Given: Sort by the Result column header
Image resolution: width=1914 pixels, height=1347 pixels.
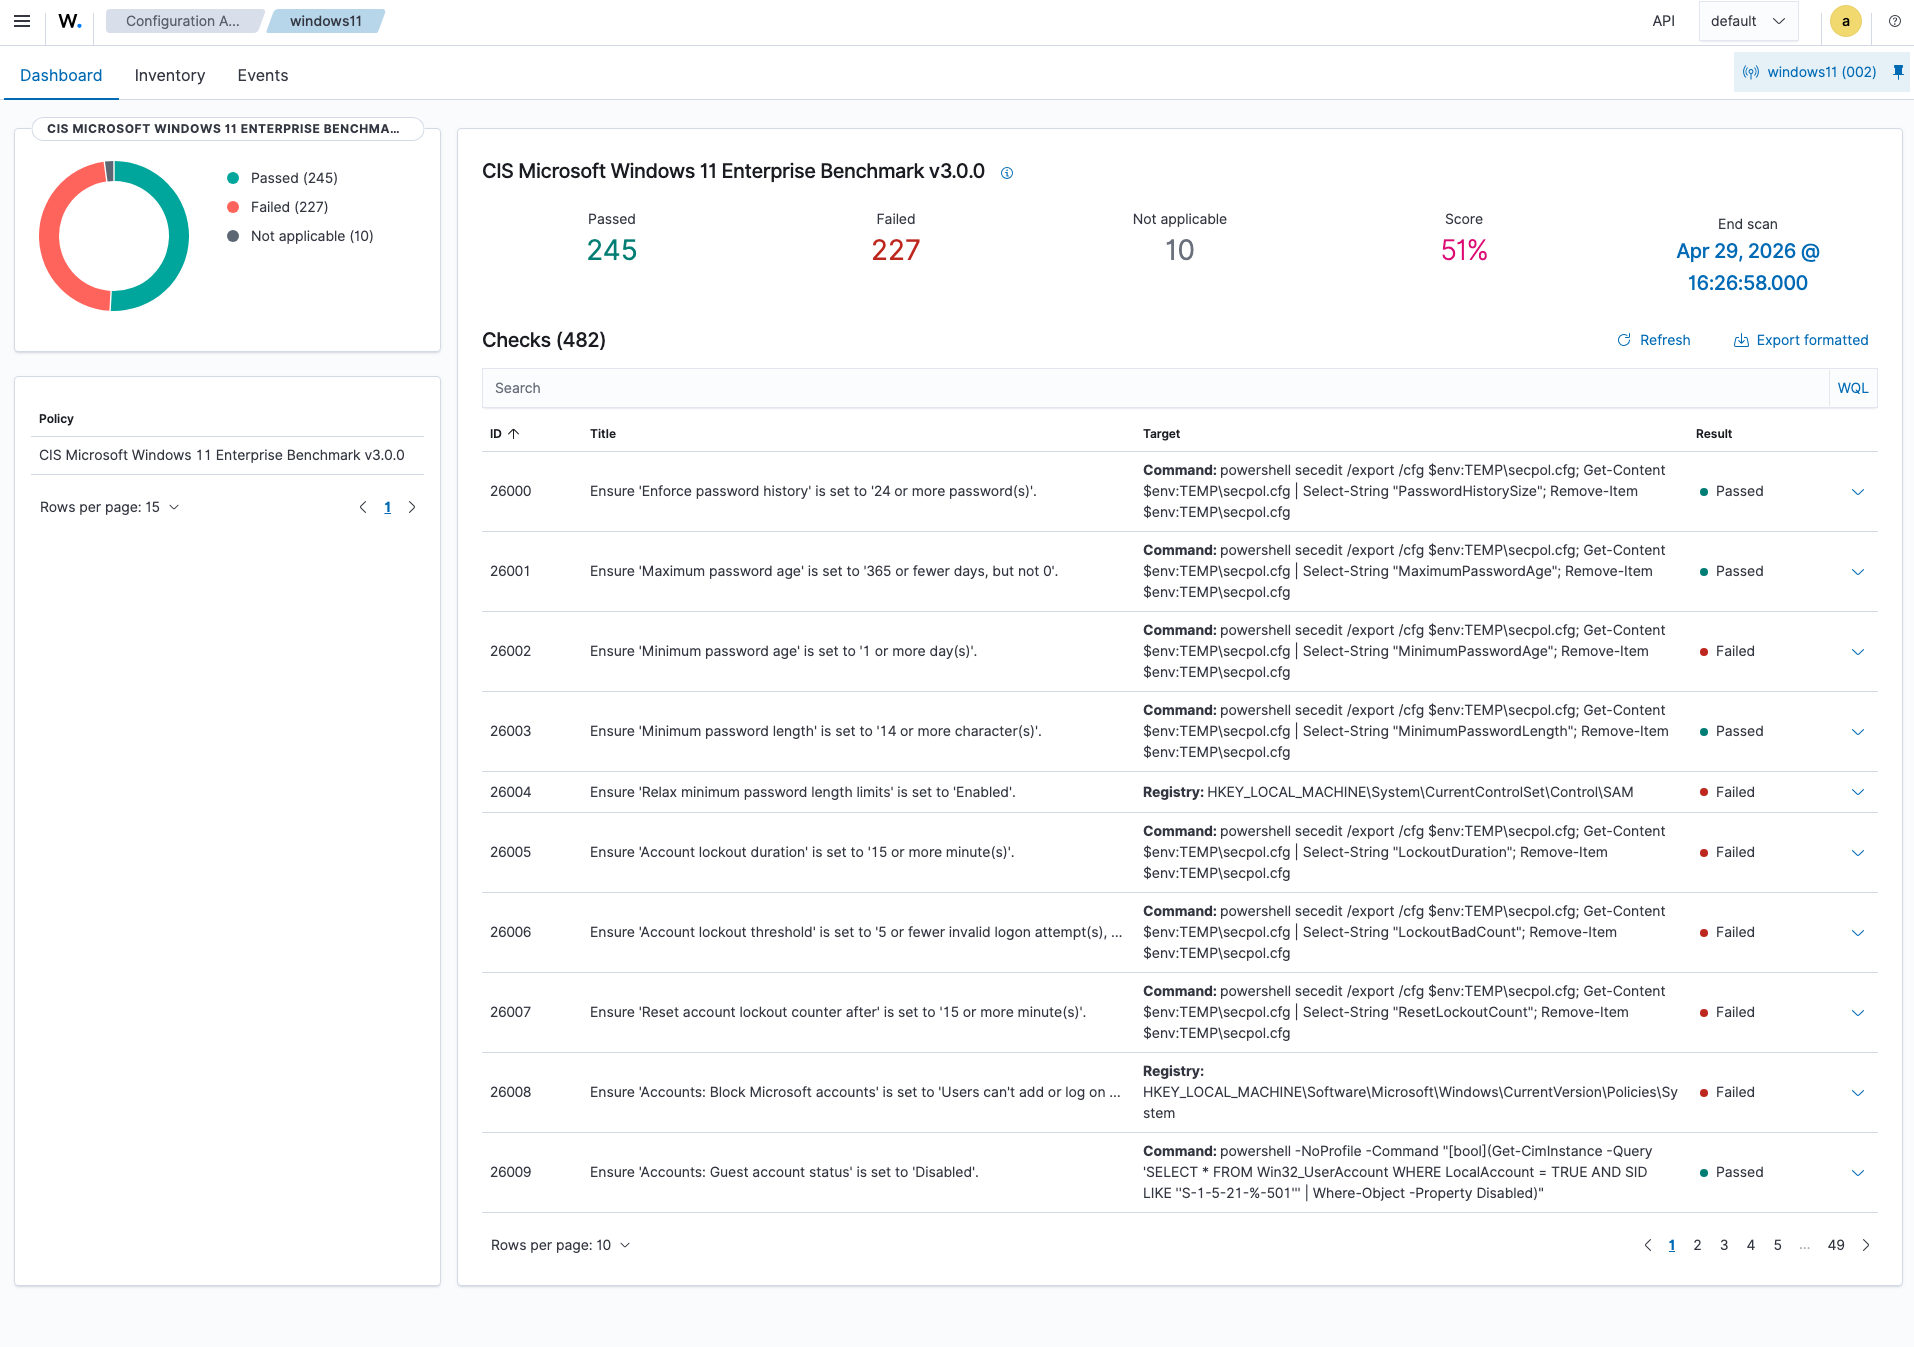Looking at the screenshot, I should 1714,434.
